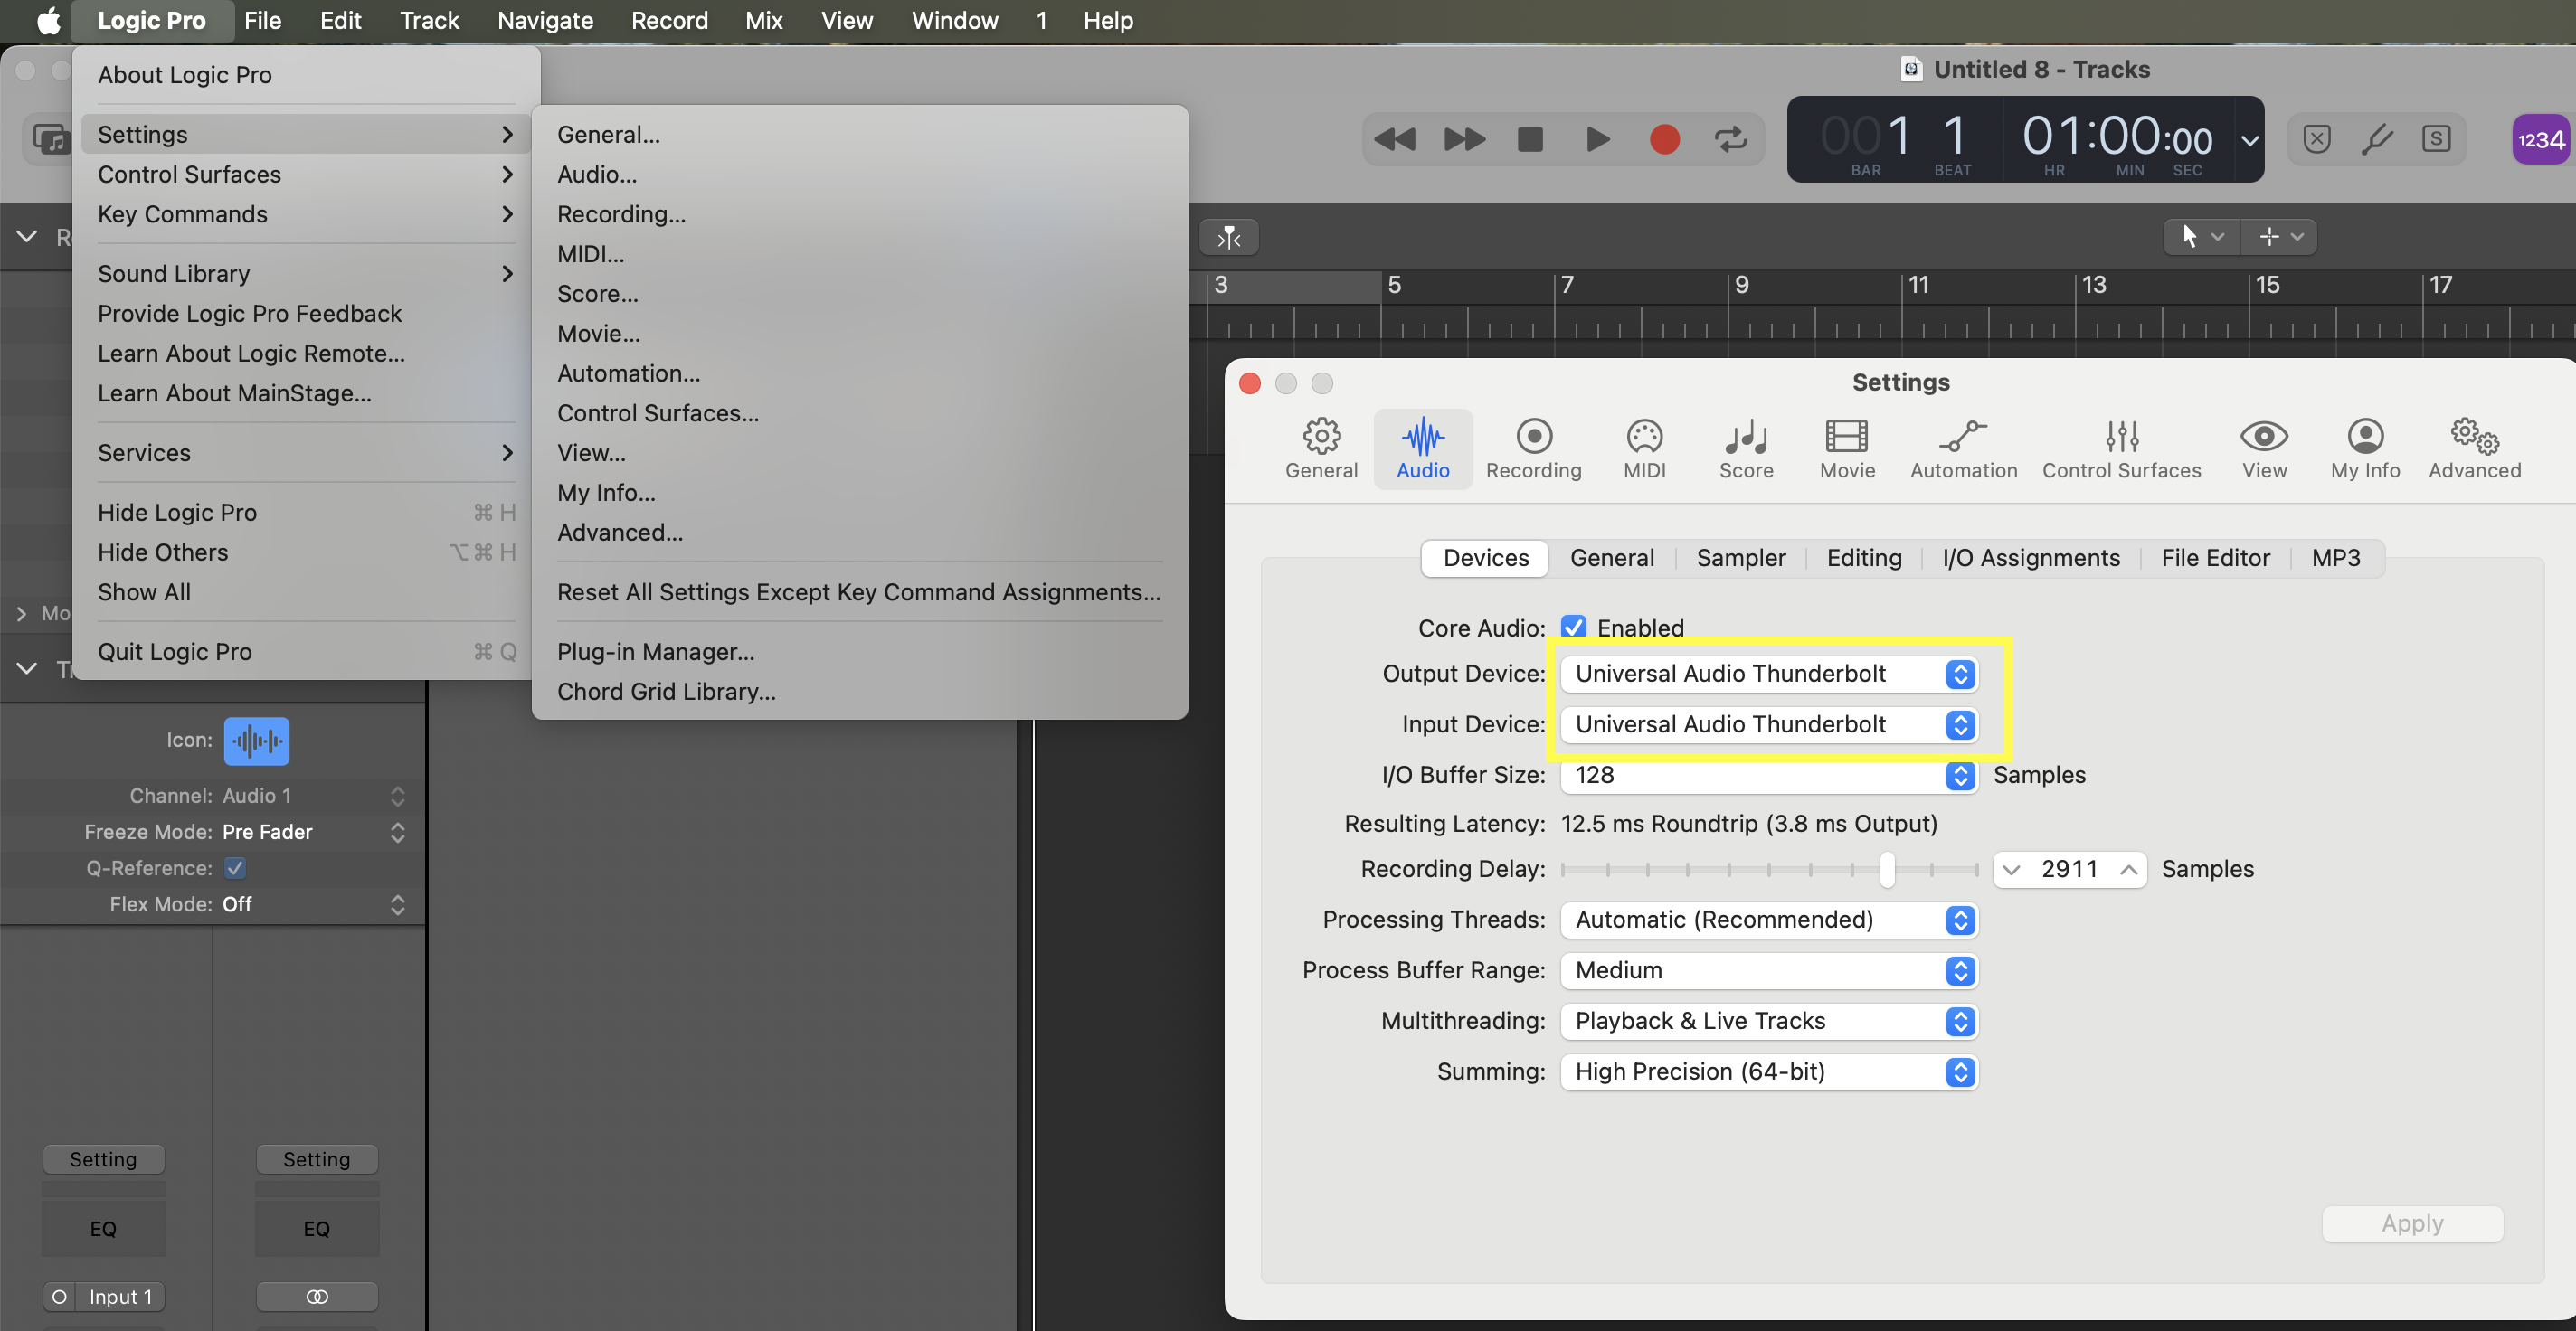Viewport: 2576px width, 1331px height.
Task: Toggle the Cycle loop button
Action: (x=1731, y=139)
